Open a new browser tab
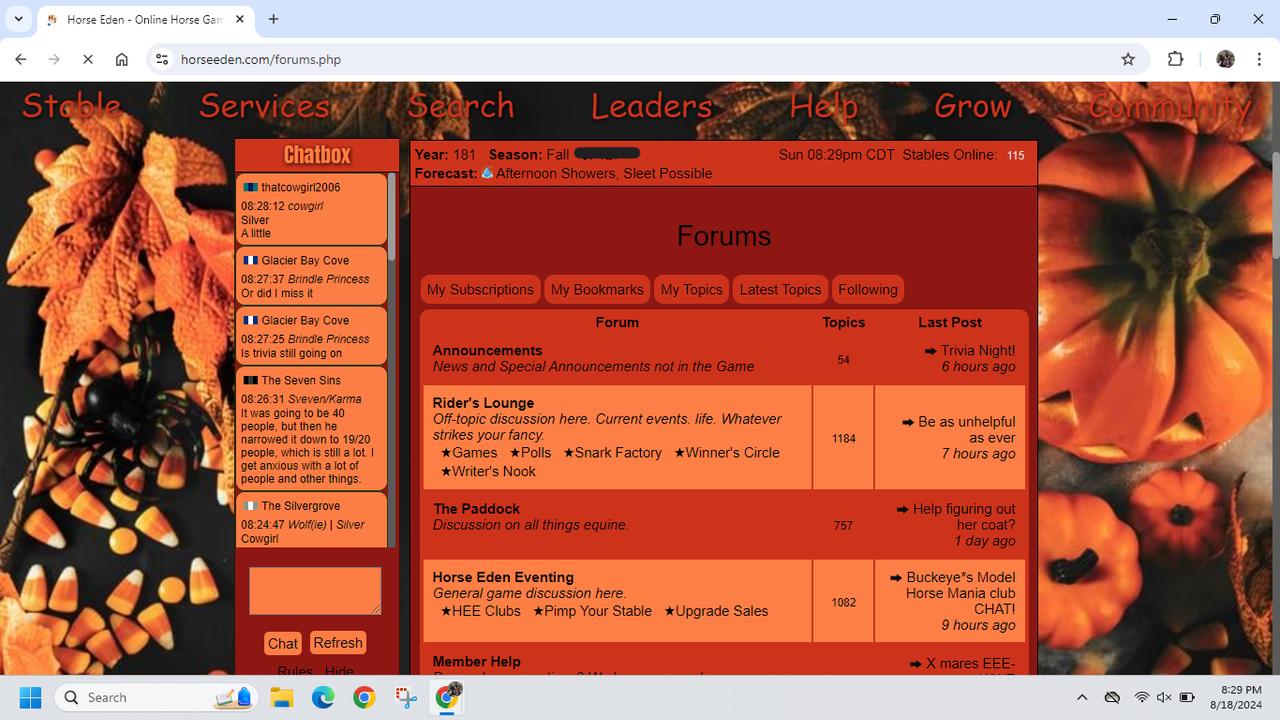Screen dimensions: 1280x720 pyautogui.click(x=273, y=19)
